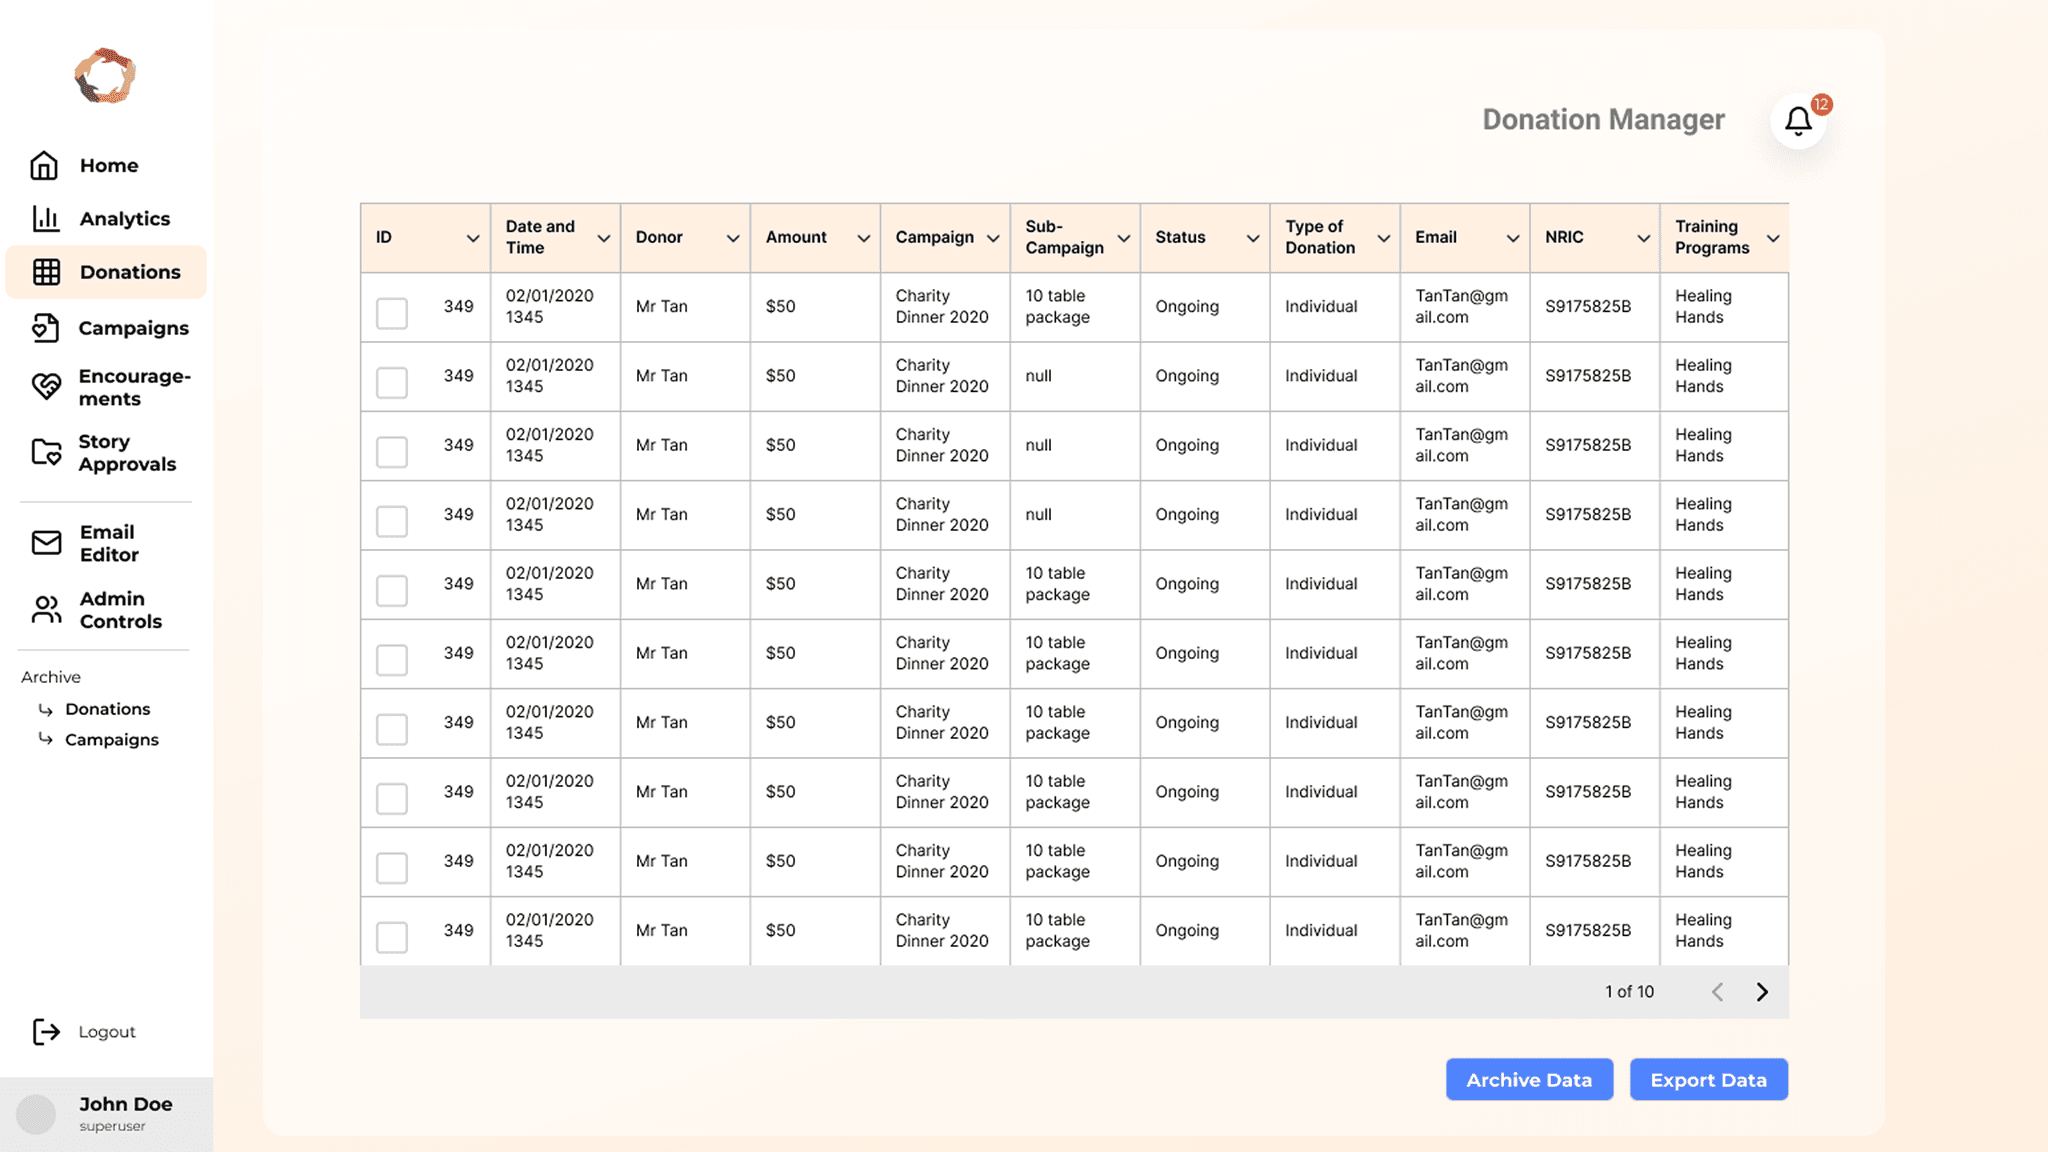Click the Home house icon
This screenshot has height=1152, width=2048.
(x=44, y=165)
